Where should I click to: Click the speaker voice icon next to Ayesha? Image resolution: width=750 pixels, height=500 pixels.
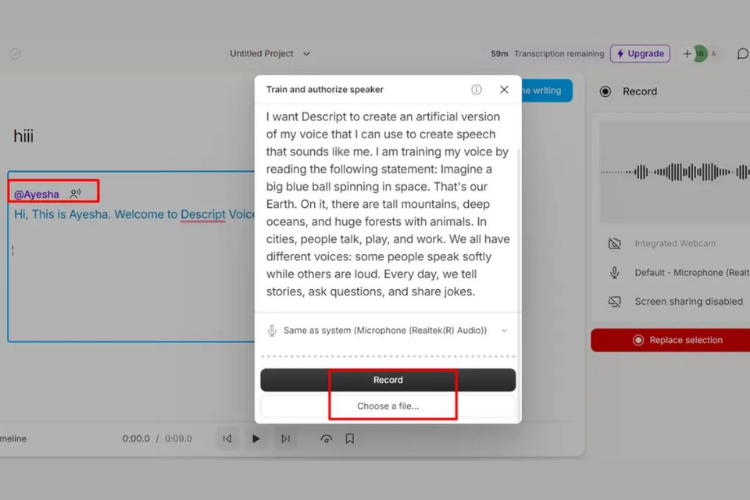(75, 193)
